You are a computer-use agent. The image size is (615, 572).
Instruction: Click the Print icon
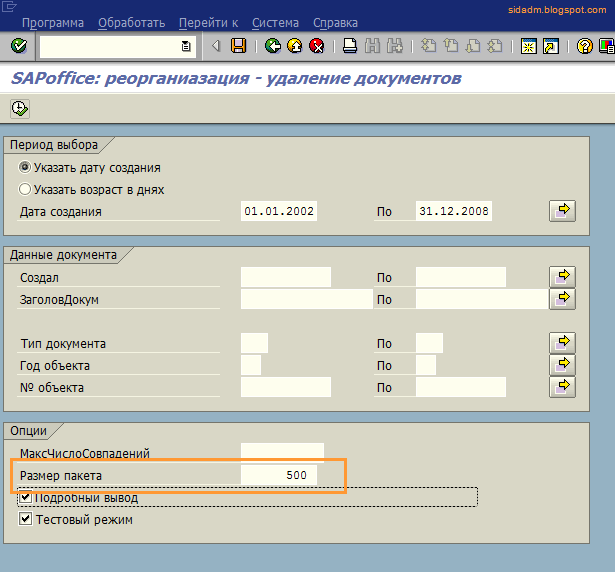tap(350, 46)
